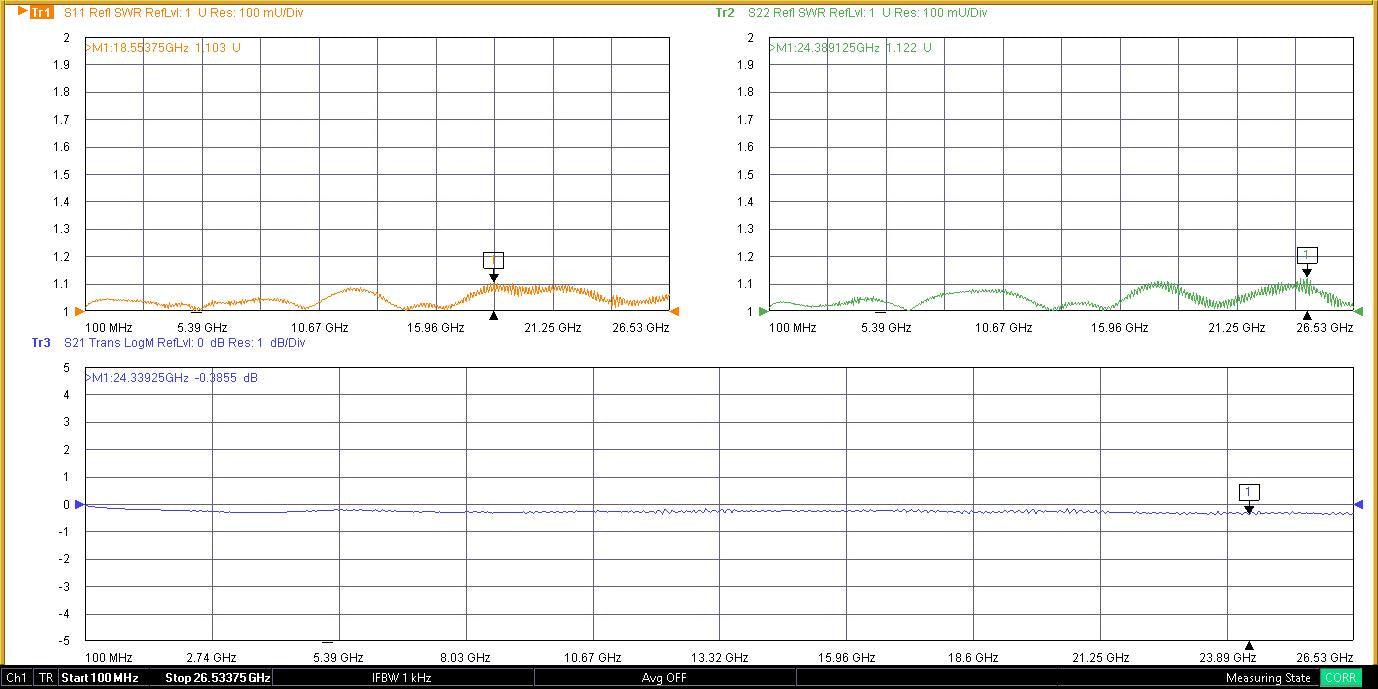Click the 1.5 value on S11 y-axis
The image size is (1378, 689).
click(x=62, y=174)
